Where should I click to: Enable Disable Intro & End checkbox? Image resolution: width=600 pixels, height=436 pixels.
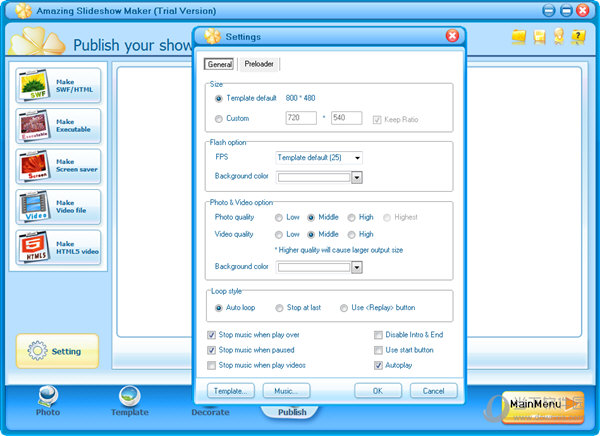pyautogui.click(x=378, y=335)
